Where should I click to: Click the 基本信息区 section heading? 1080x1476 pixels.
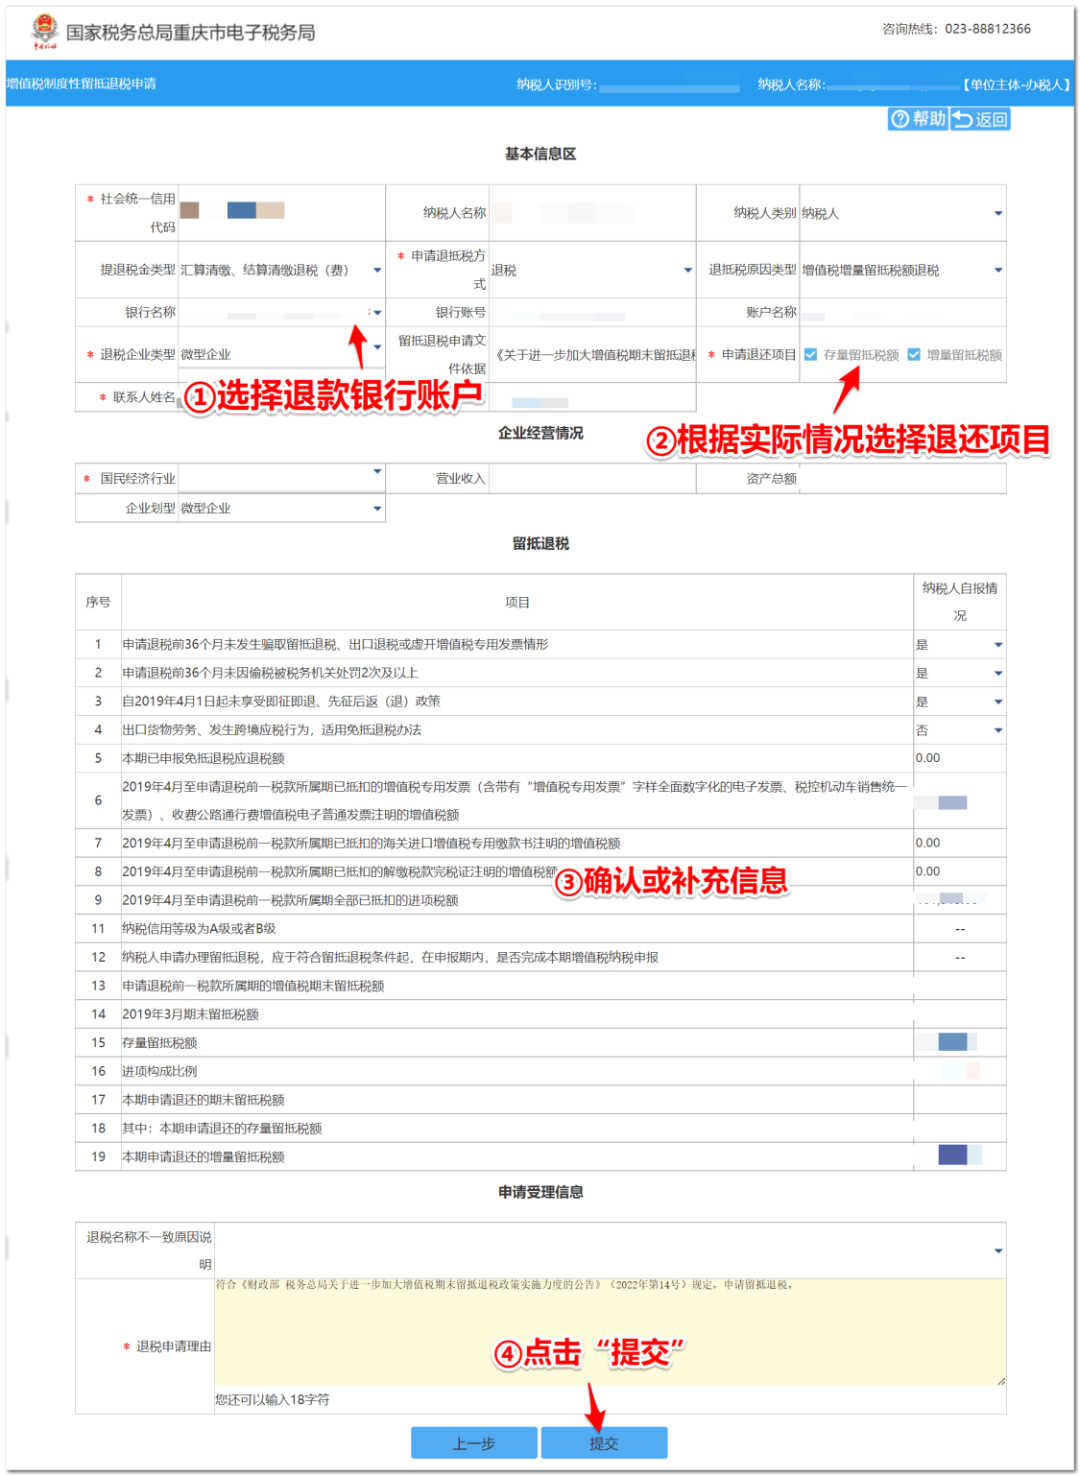coord(540,154)
